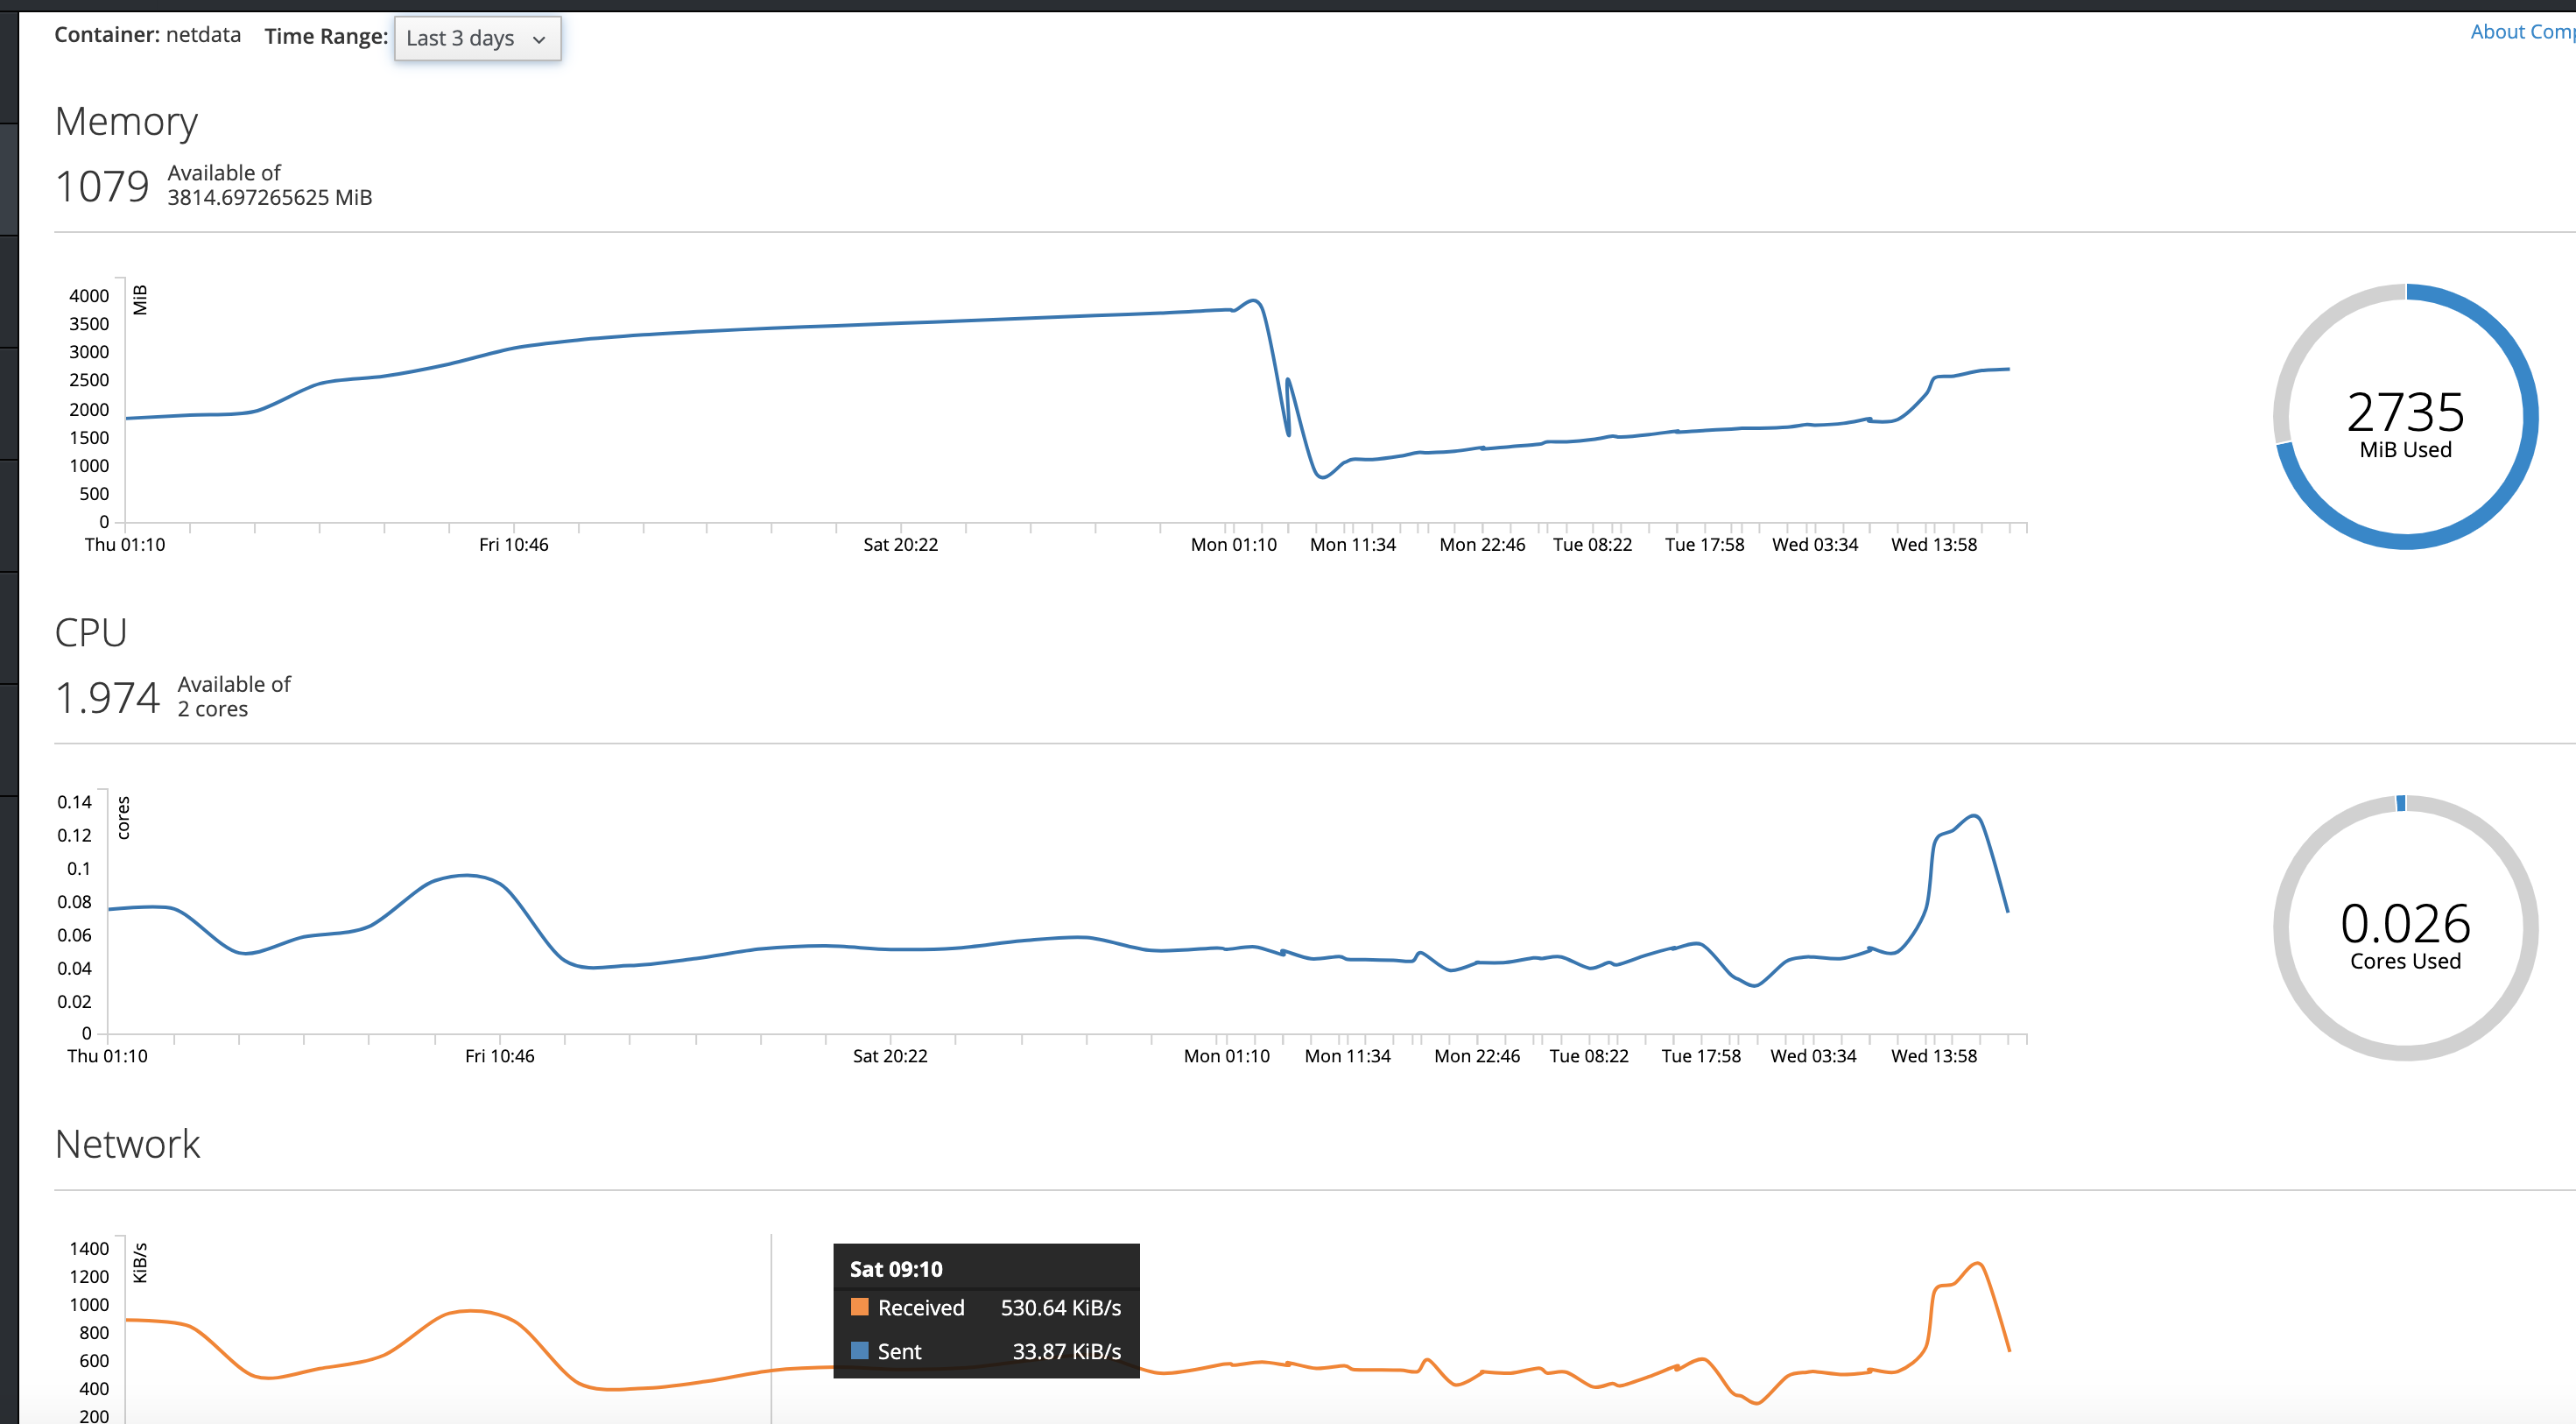Click the Sat 09:10 tooltip header

point(895,1268)
